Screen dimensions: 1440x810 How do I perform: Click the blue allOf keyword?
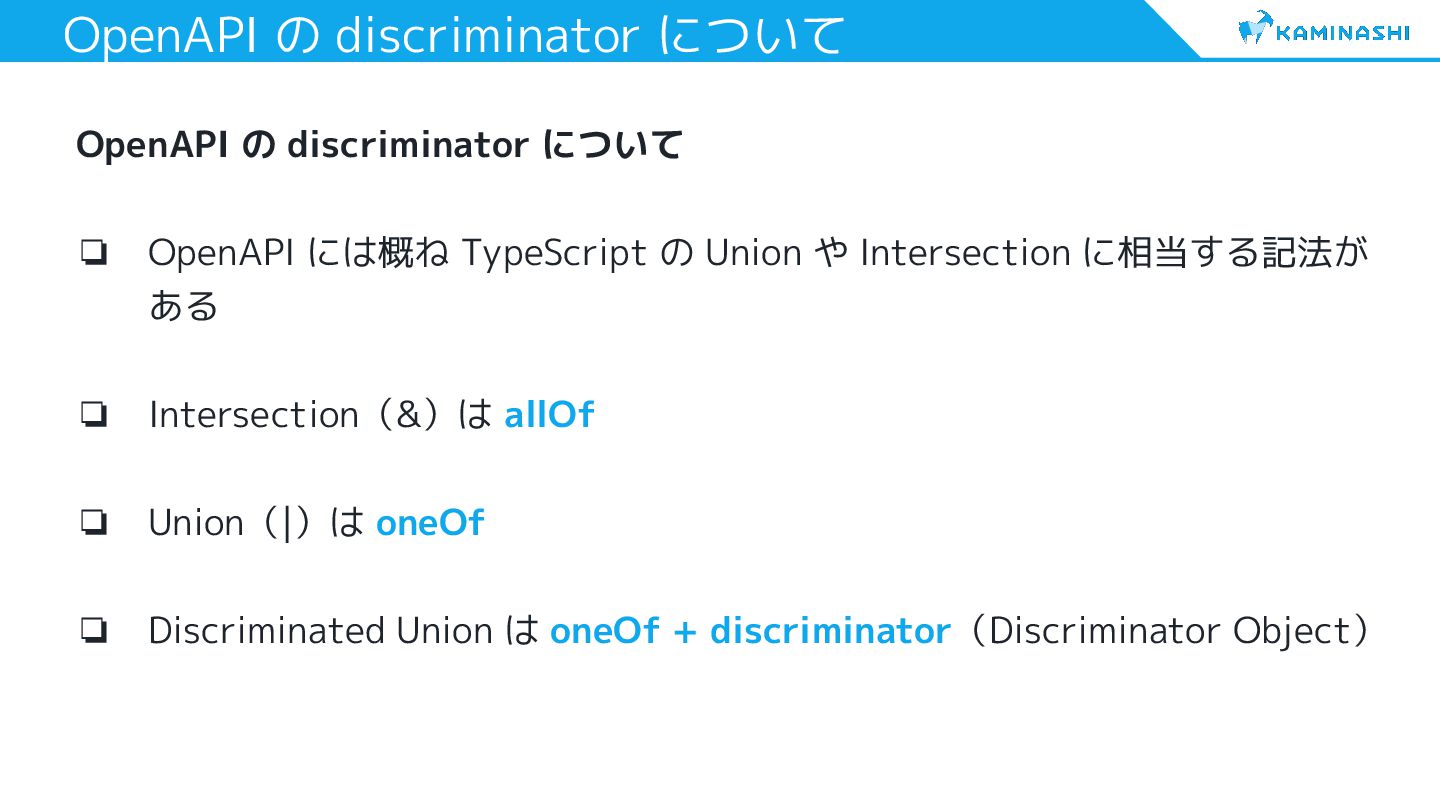click(549, 414)
